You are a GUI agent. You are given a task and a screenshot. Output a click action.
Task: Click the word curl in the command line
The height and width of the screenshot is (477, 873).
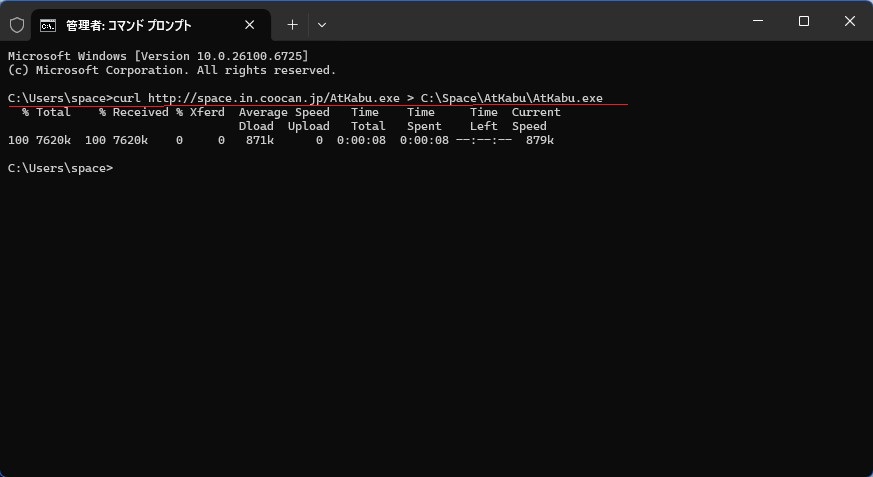tap(128, 98)
